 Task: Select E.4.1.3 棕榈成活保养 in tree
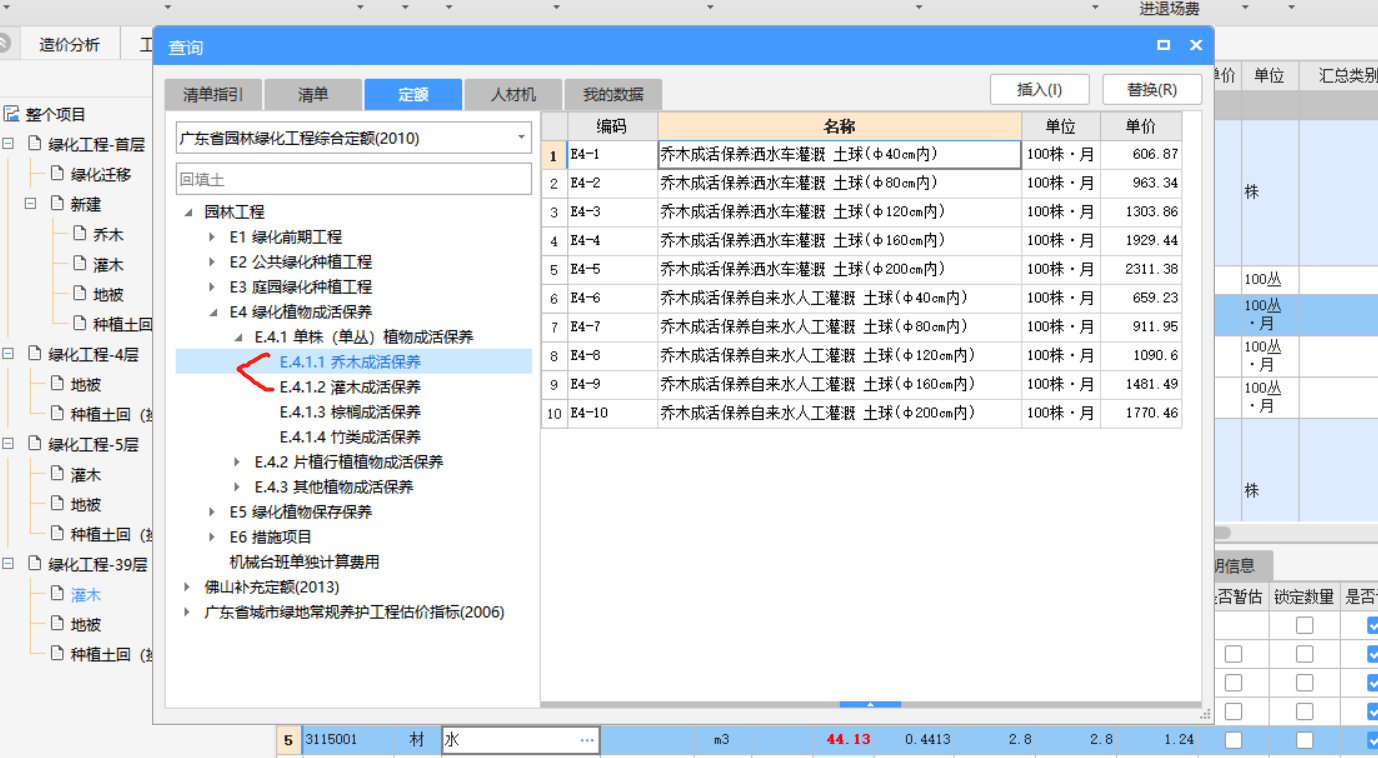point(350,412)
